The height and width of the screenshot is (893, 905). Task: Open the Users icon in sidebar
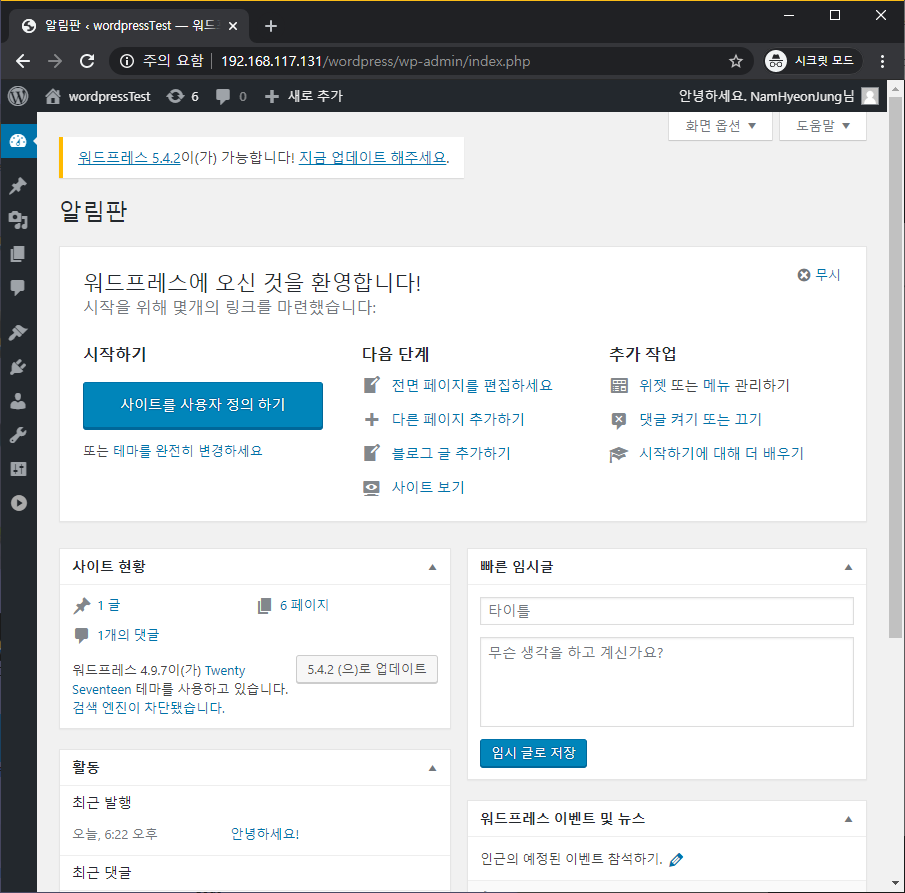[18, 401]
